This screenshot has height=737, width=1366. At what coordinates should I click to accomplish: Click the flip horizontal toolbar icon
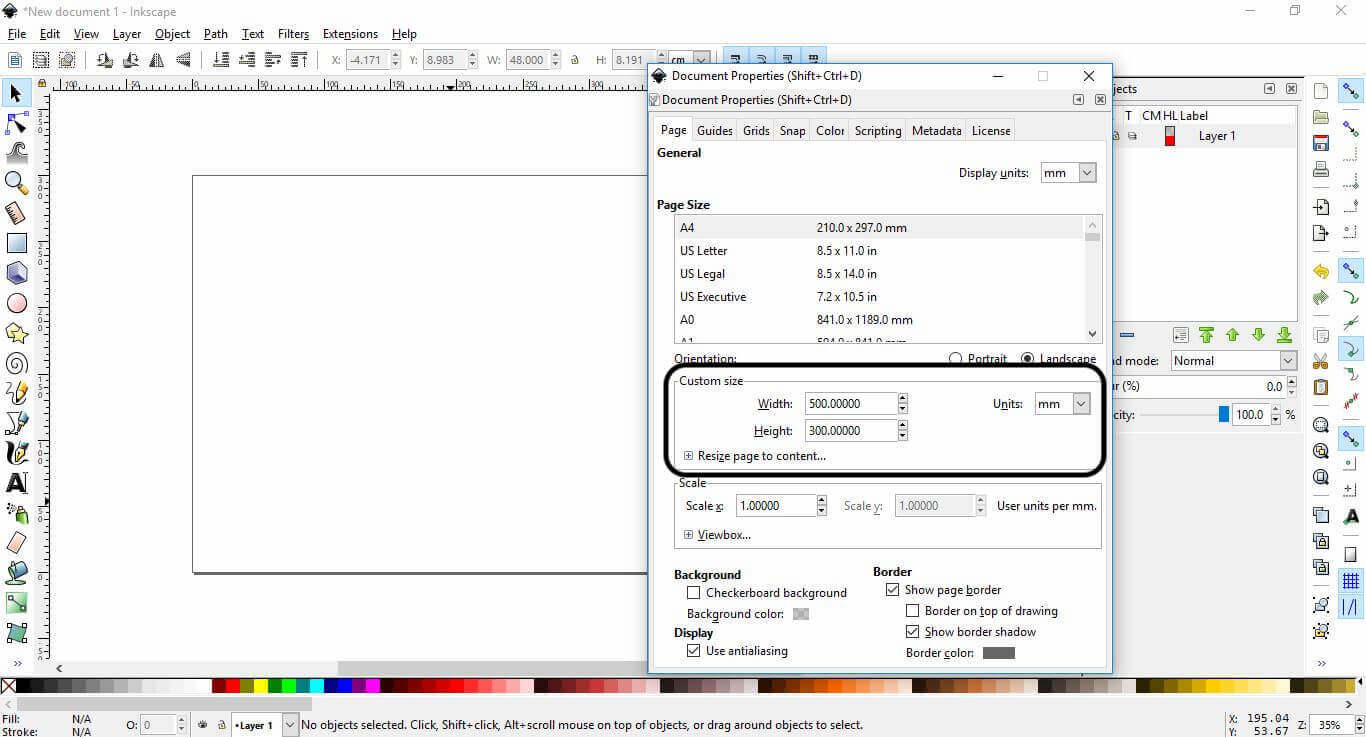[x=157, y=60]
